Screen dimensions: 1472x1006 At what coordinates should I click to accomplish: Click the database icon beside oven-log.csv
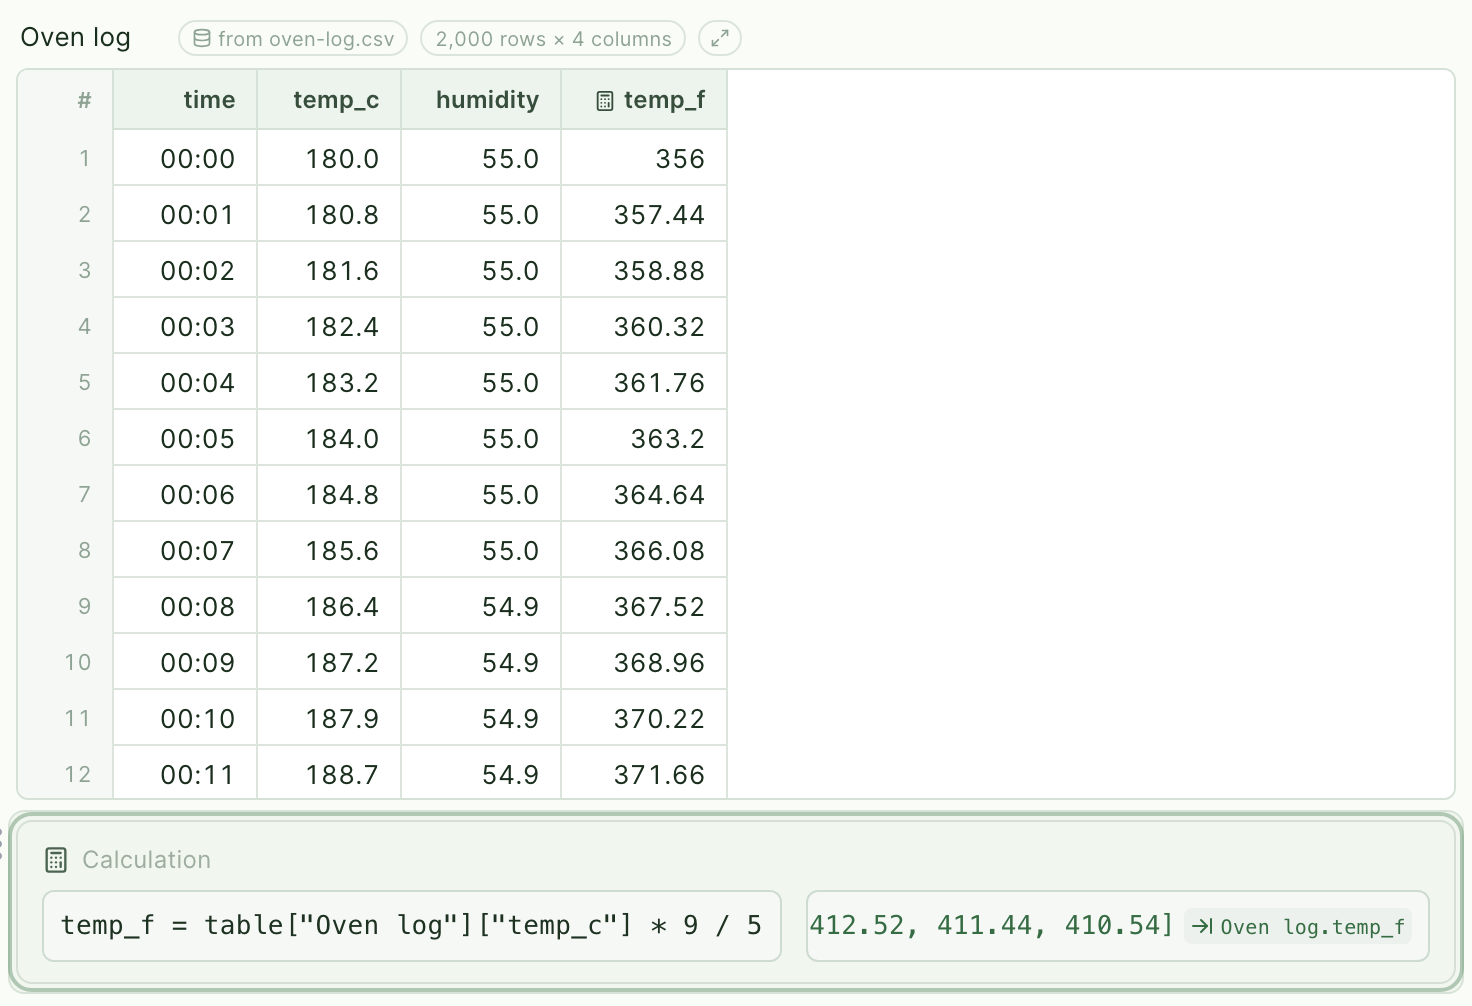pyautogui.click(x=202, y=38)
